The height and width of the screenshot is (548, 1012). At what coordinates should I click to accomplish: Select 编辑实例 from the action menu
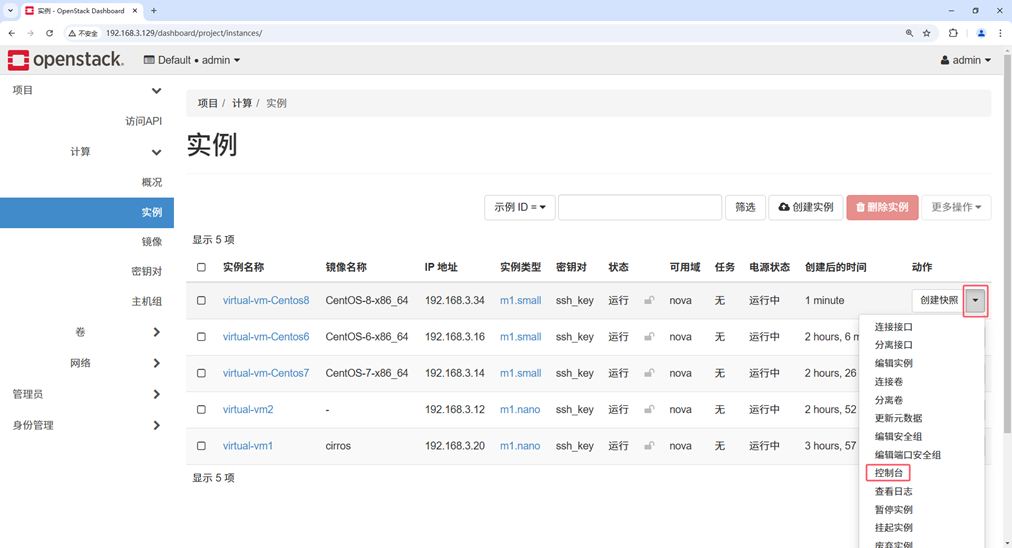point(893,363)
